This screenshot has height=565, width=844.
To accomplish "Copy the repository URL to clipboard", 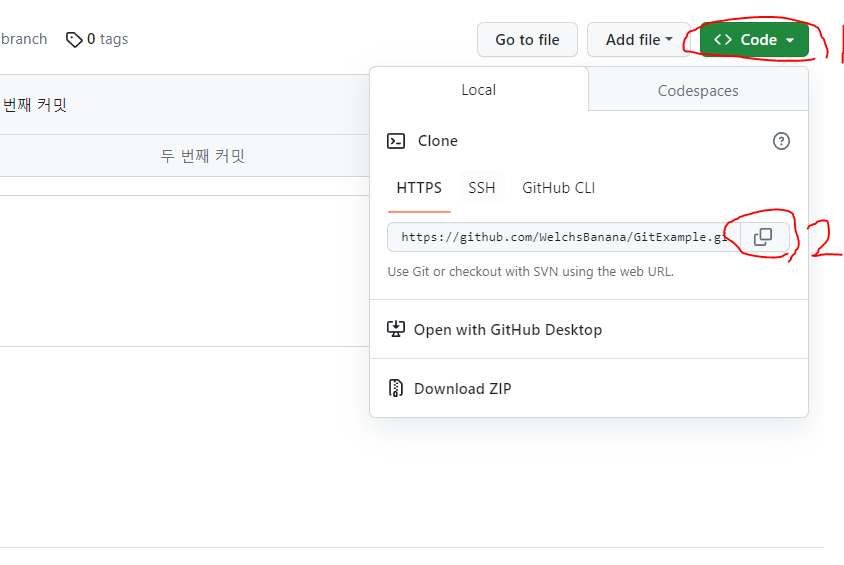I will (763, 237).
